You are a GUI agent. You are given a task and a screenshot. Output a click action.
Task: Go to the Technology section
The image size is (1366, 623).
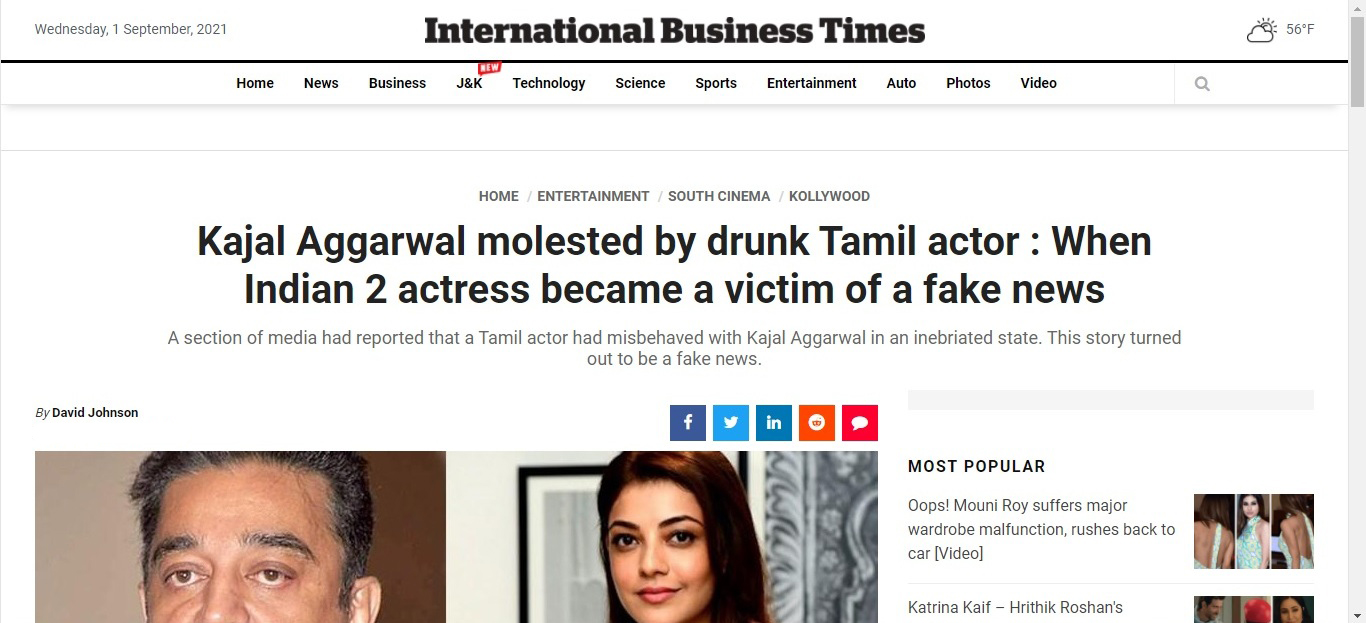[549, 83]
